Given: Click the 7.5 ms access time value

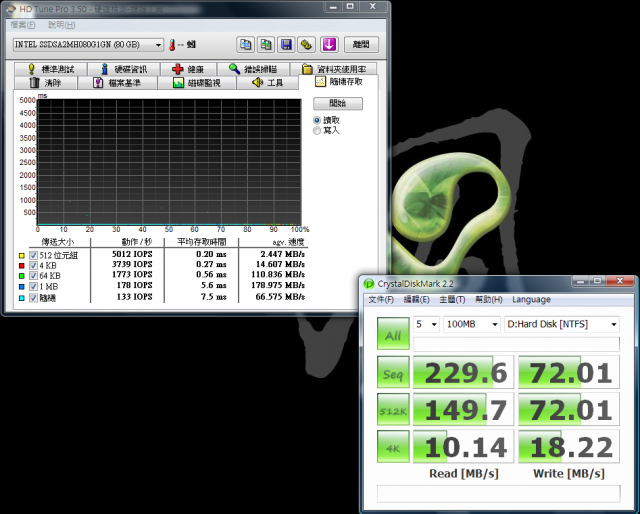Looking at the screenshot, I should pos(213,297).
